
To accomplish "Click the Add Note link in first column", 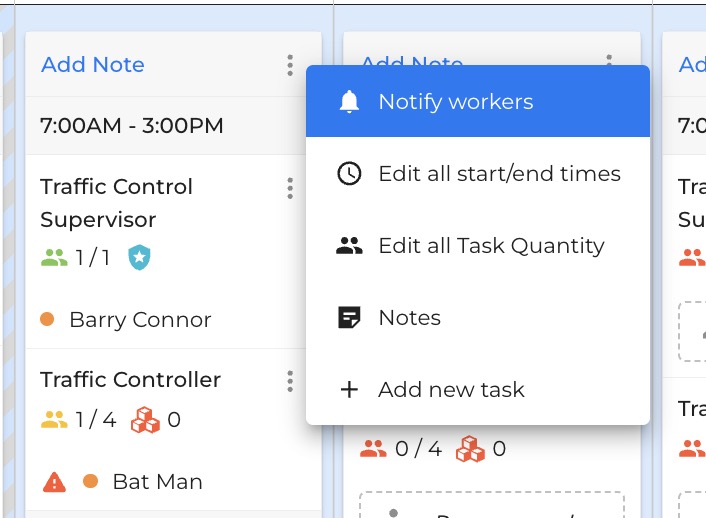I will point(92,65).
